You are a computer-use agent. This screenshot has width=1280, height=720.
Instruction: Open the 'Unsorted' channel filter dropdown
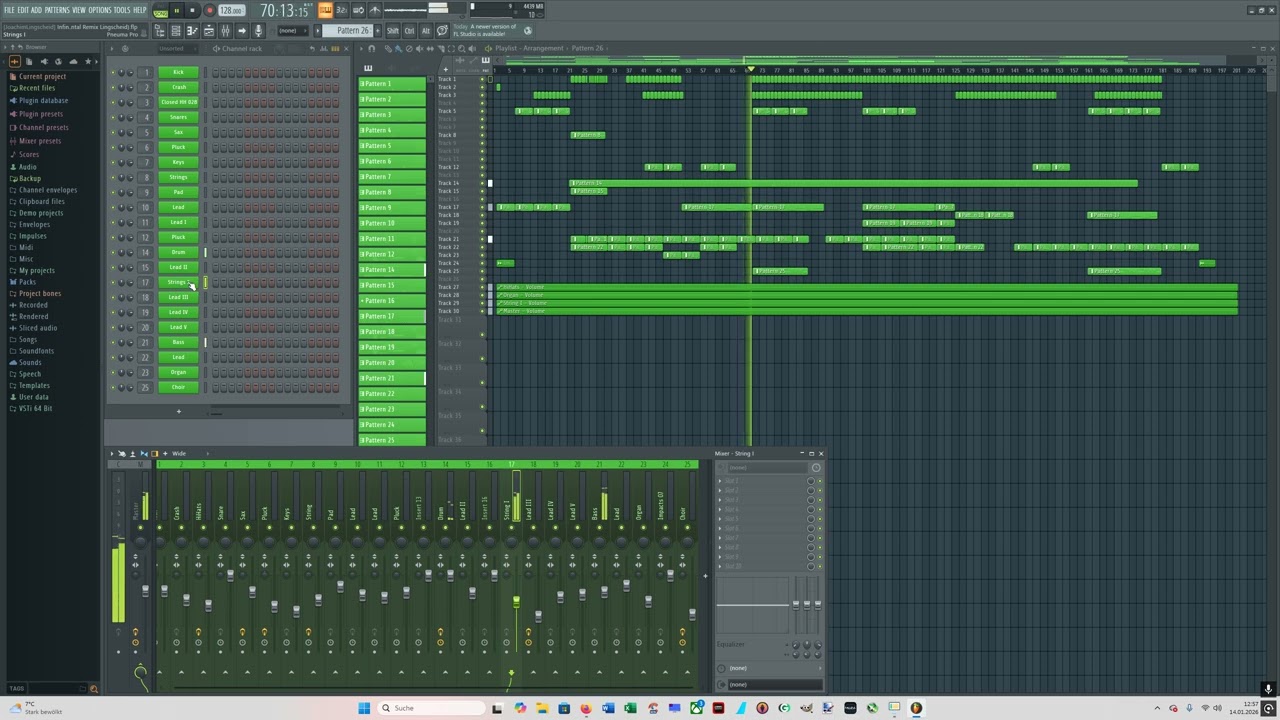pos(178,48)
